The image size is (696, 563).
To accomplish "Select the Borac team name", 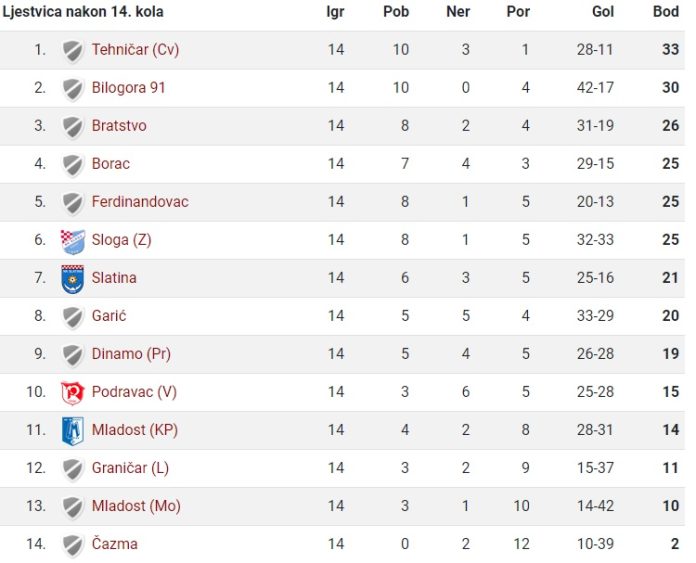I will 111,164.
